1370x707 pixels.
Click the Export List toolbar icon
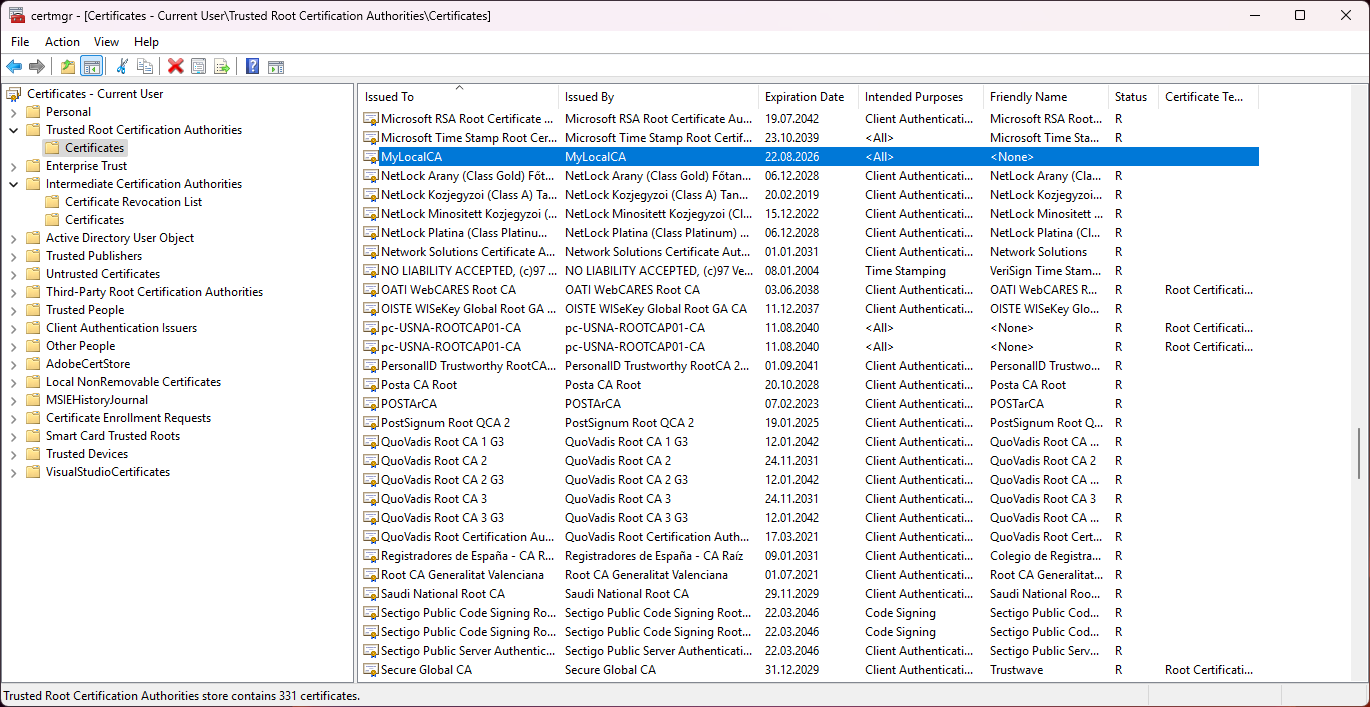coord(222,66)
